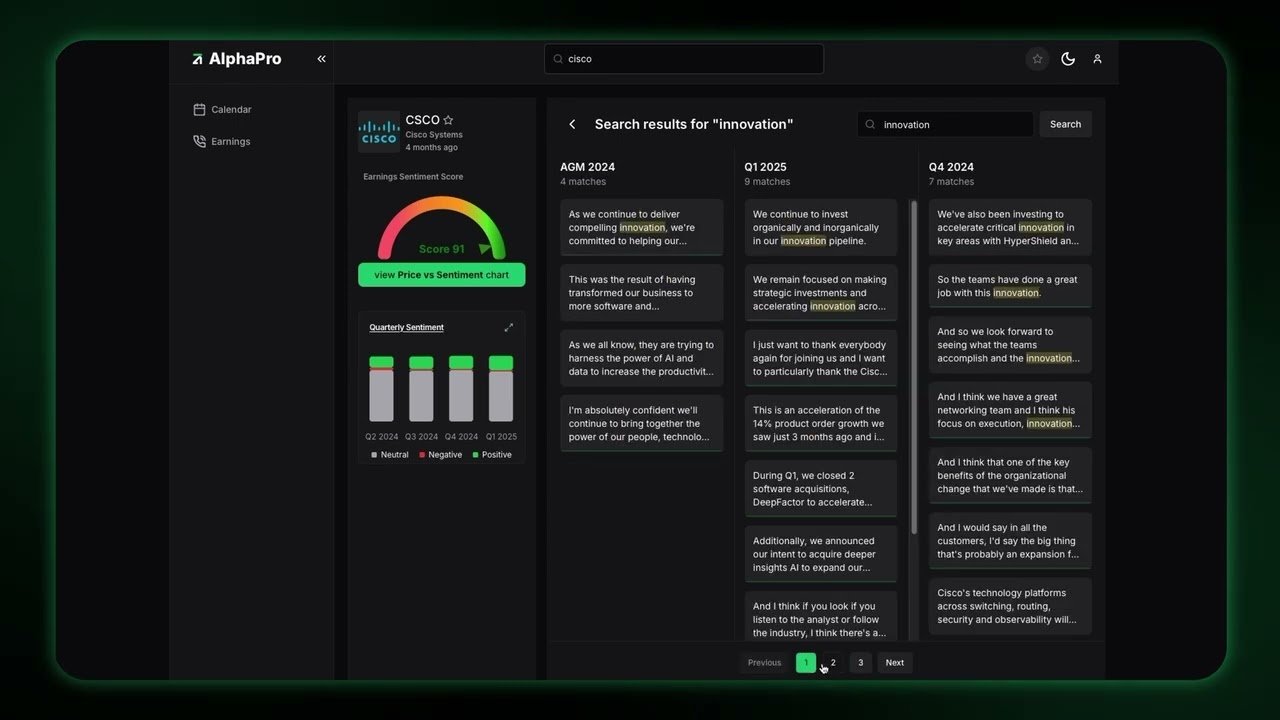This screenshot has width=1280, height=720.
Task: Click the AGM 2024 column heading
Action: point(587,167)
